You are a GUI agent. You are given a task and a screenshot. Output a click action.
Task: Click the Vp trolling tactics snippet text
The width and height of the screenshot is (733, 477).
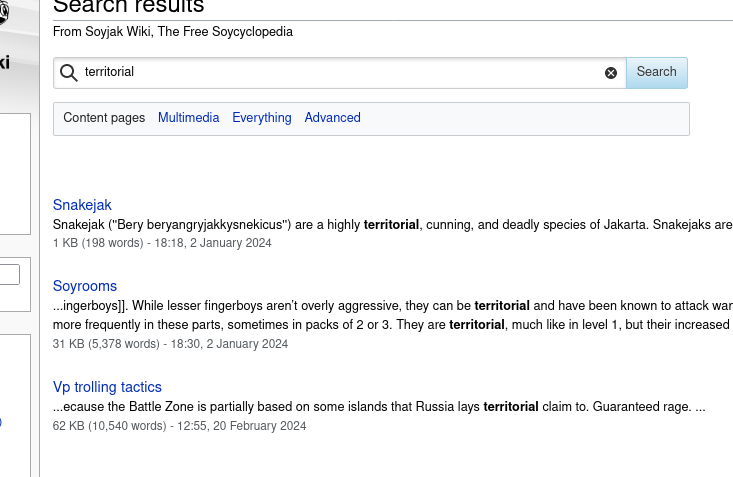[x=379, y=407]
